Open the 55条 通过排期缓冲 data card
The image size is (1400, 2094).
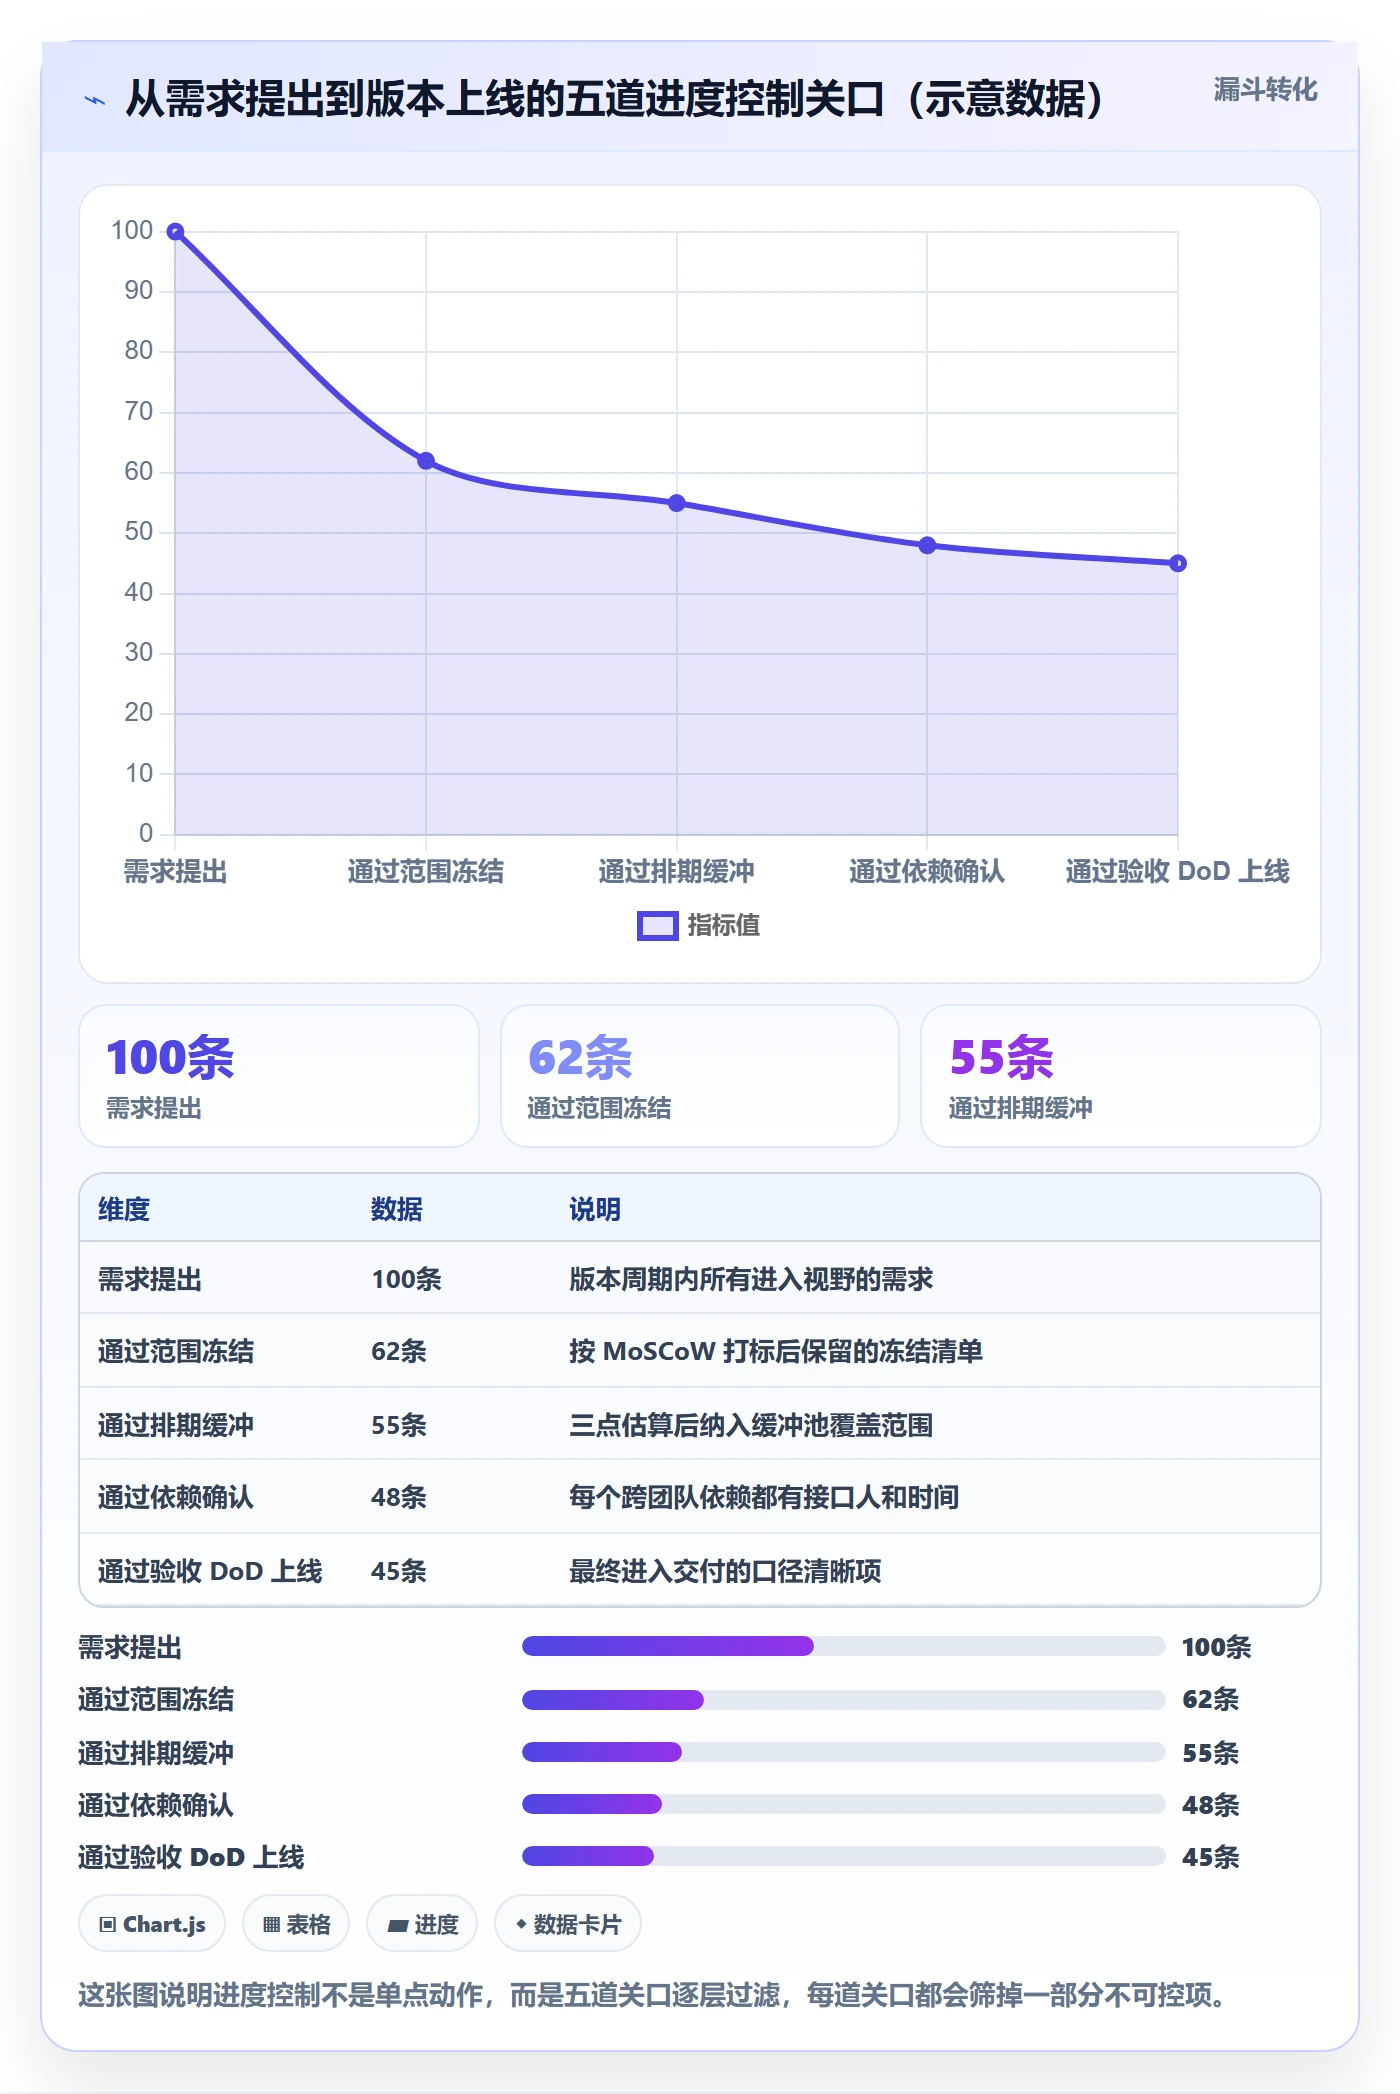pos(1121,1076)
